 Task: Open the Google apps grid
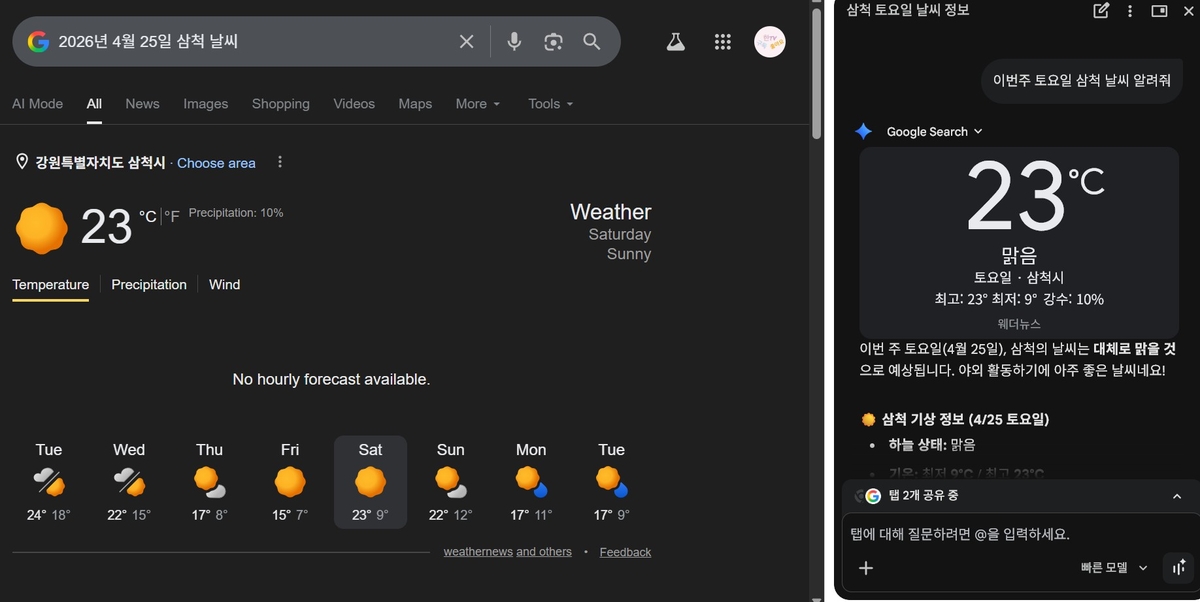pyautogui.click(x=723, y=41)
